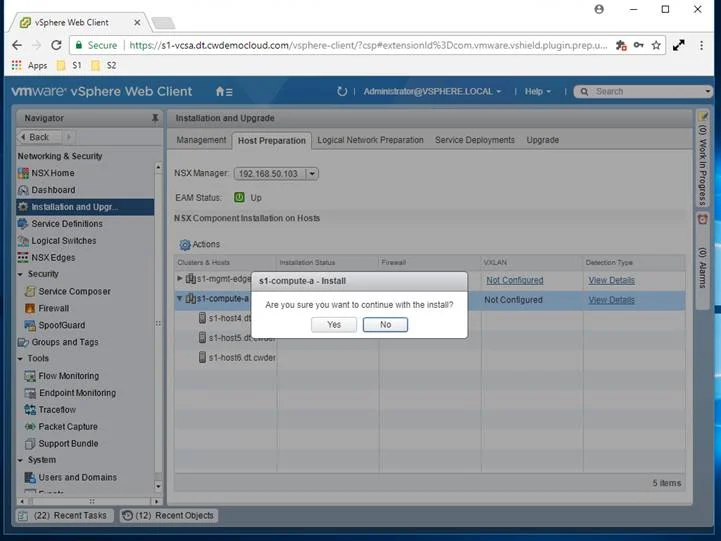This screenshot has width=721, height=541.
Task: Collapse the Security section in navigator
Action: 20,274
